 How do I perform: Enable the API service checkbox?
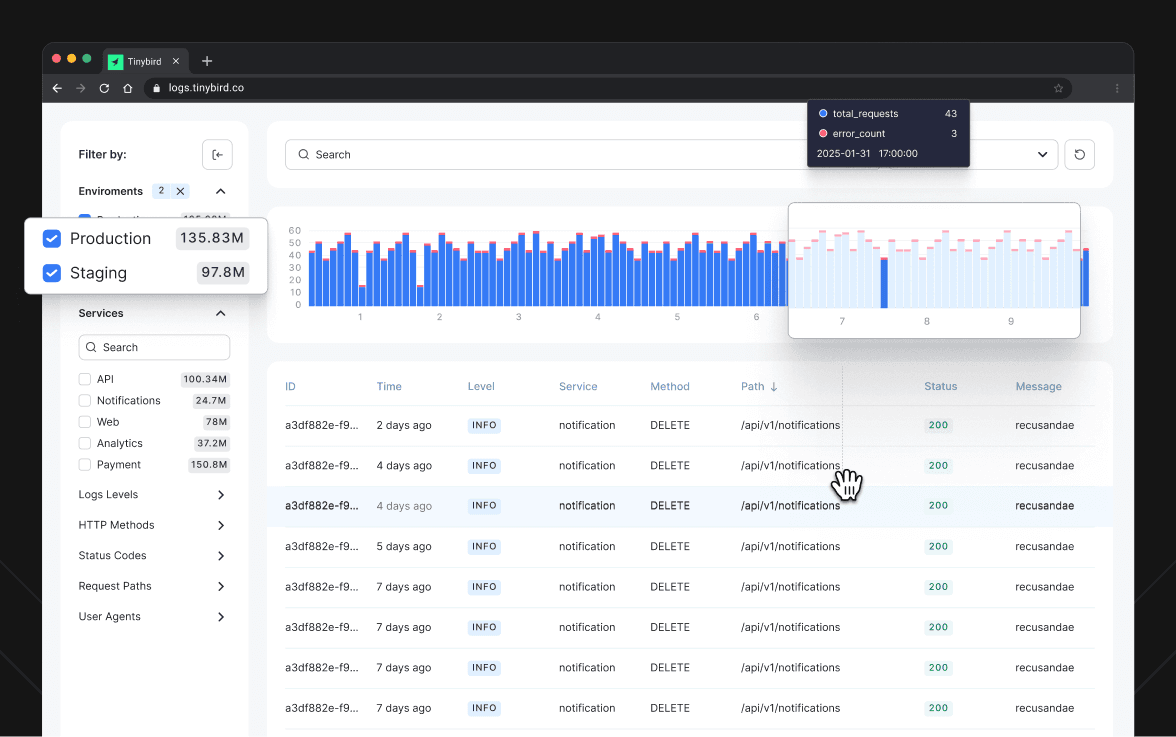[85, 379]
